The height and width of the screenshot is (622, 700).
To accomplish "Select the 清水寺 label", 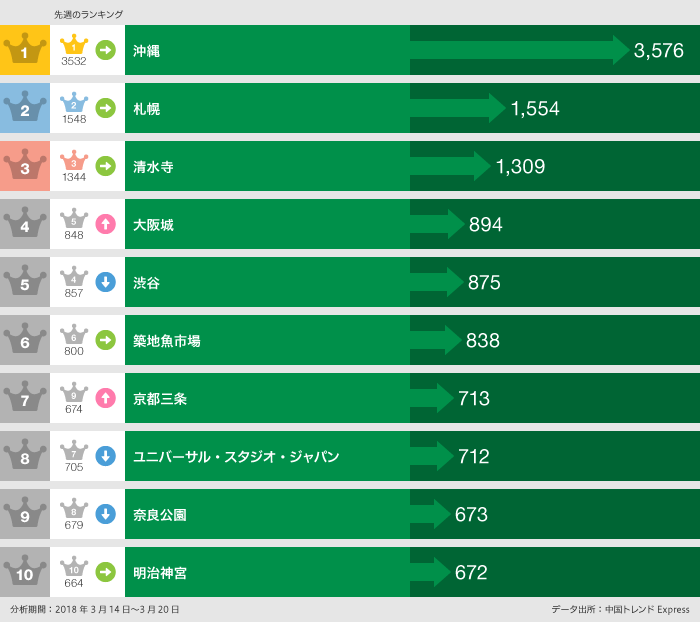I will point(153,167).
